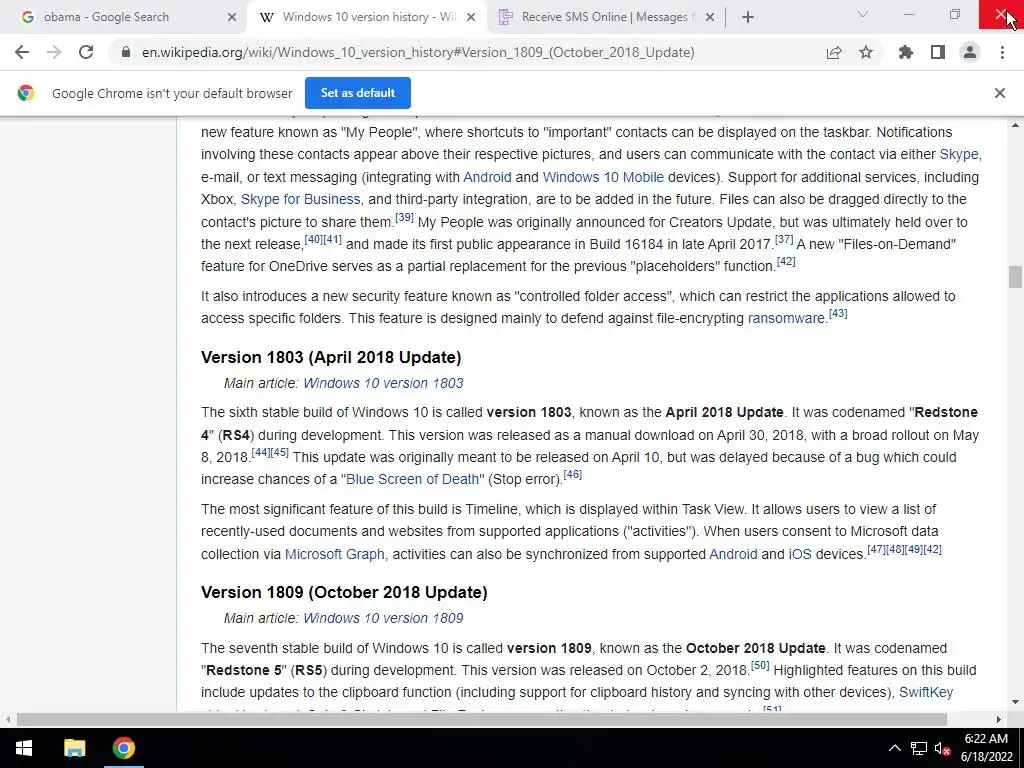This screenshot has width=1024, height=768.
Task: Click citation reference 47
Action: [876, 549]
